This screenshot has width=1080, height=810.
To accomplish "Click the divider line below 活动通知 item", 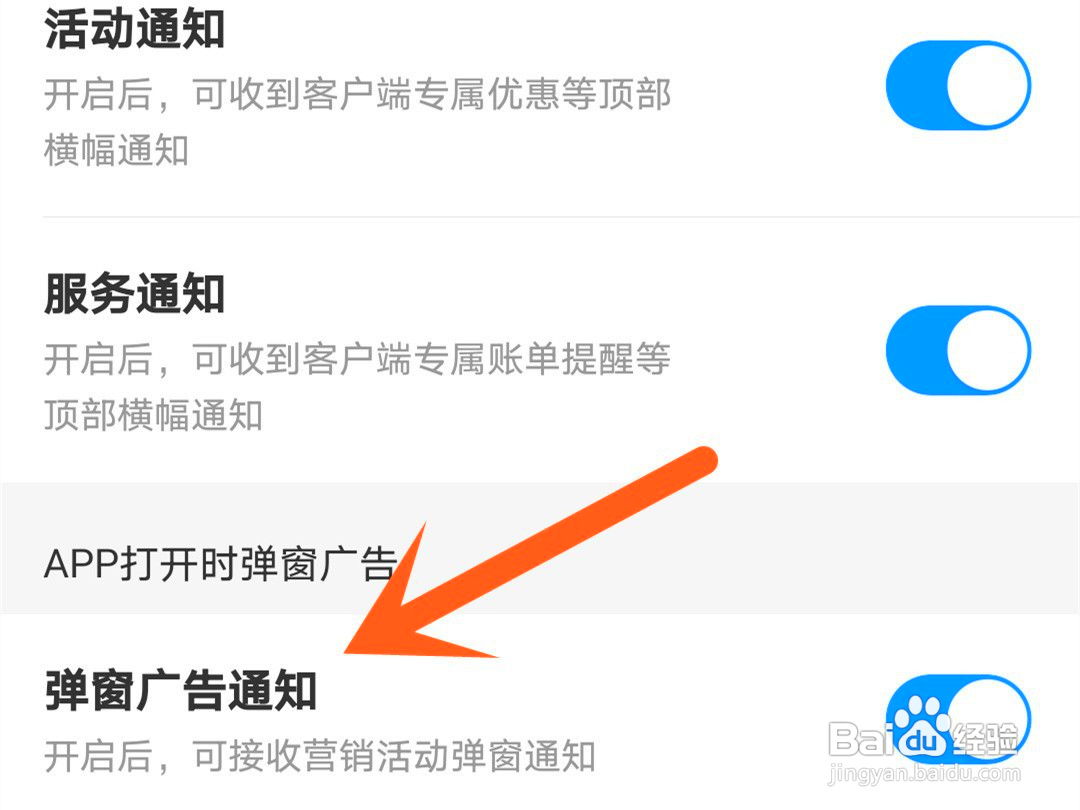I will point(561,216).
